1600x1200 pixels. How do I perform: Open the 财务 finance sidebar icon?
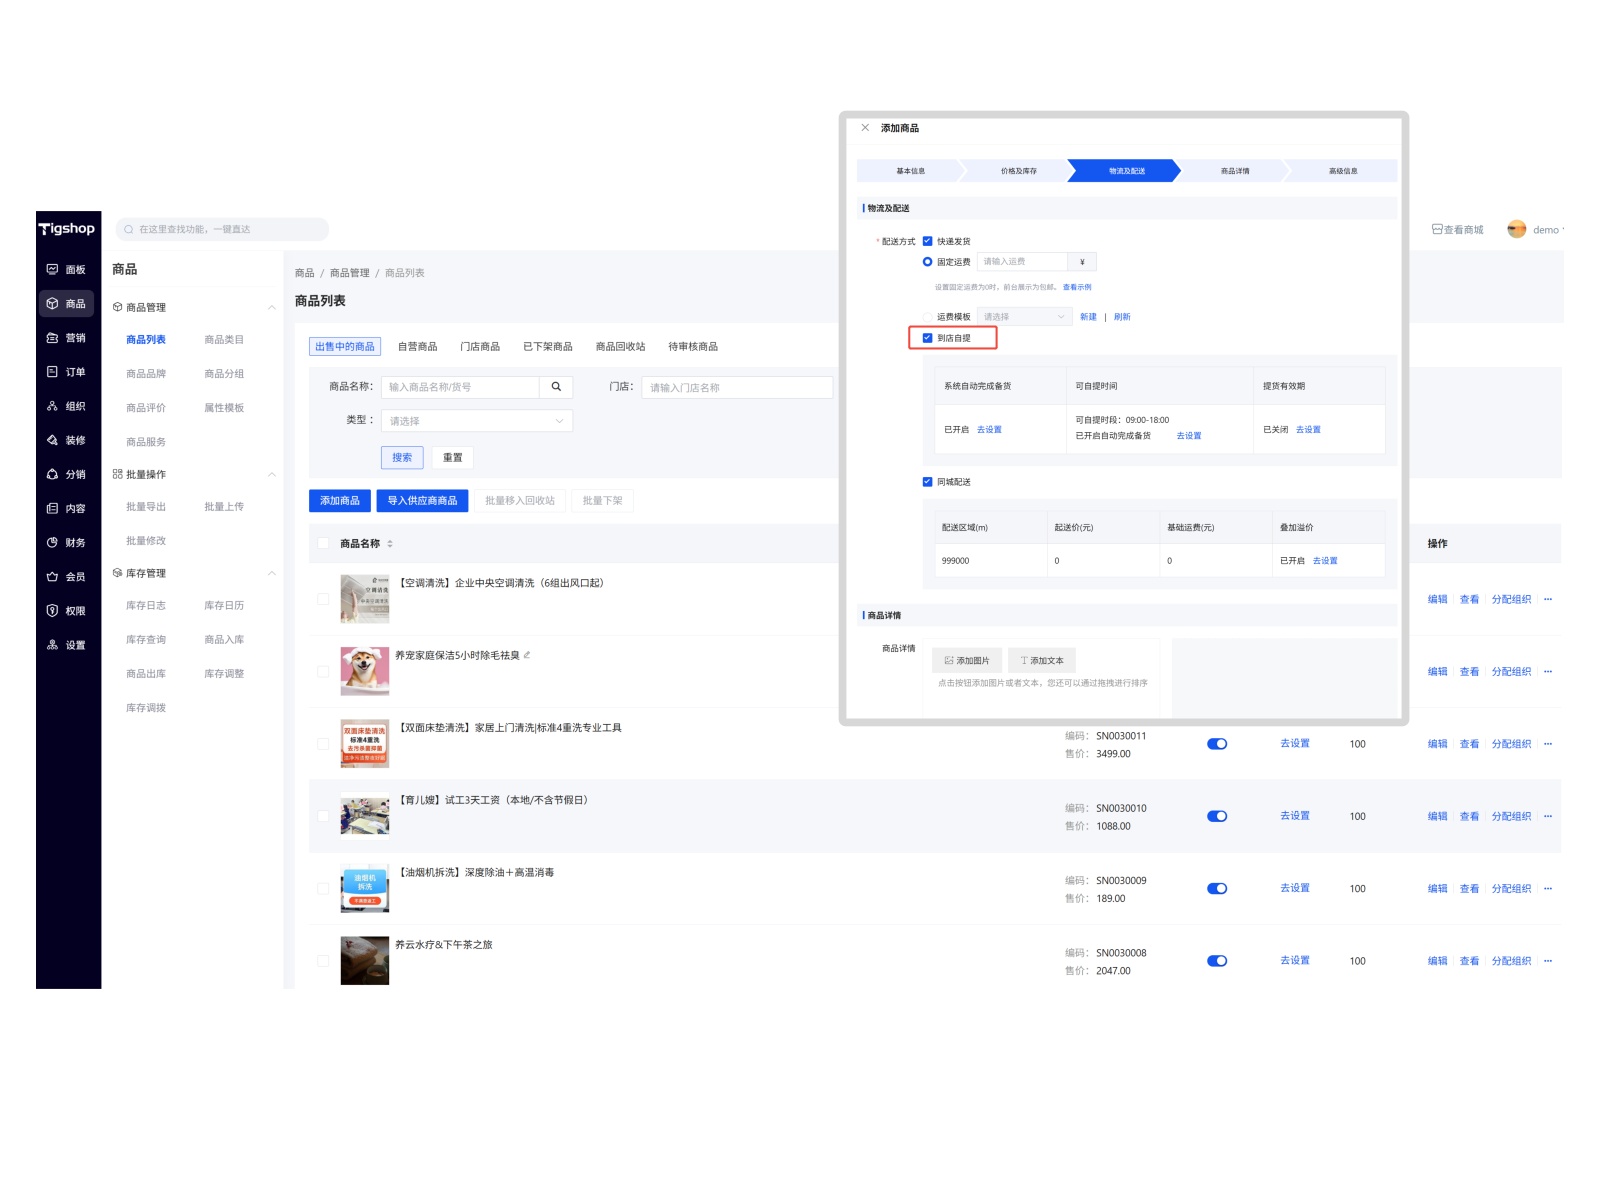(53, 542)
